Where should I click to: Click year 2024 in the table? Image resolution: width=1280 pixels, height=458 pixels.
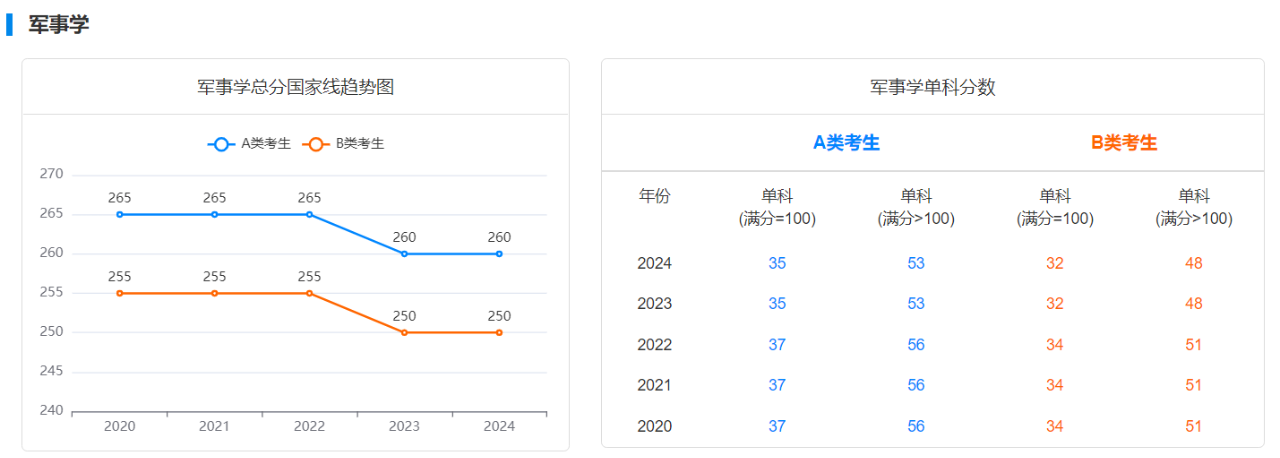pyautogui.click(x=655, y=264)
